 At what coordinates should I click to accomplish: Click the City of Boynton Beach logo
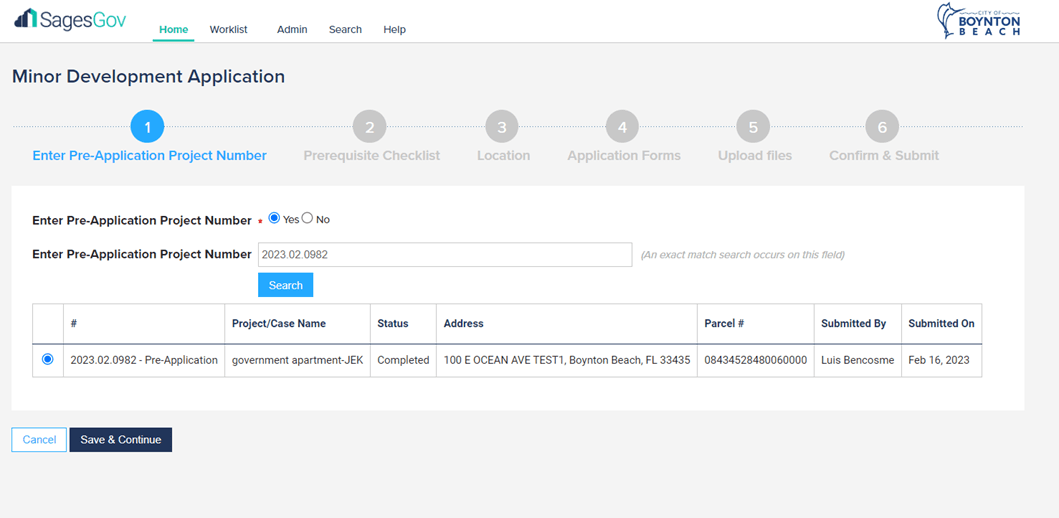tap(978, 21)
